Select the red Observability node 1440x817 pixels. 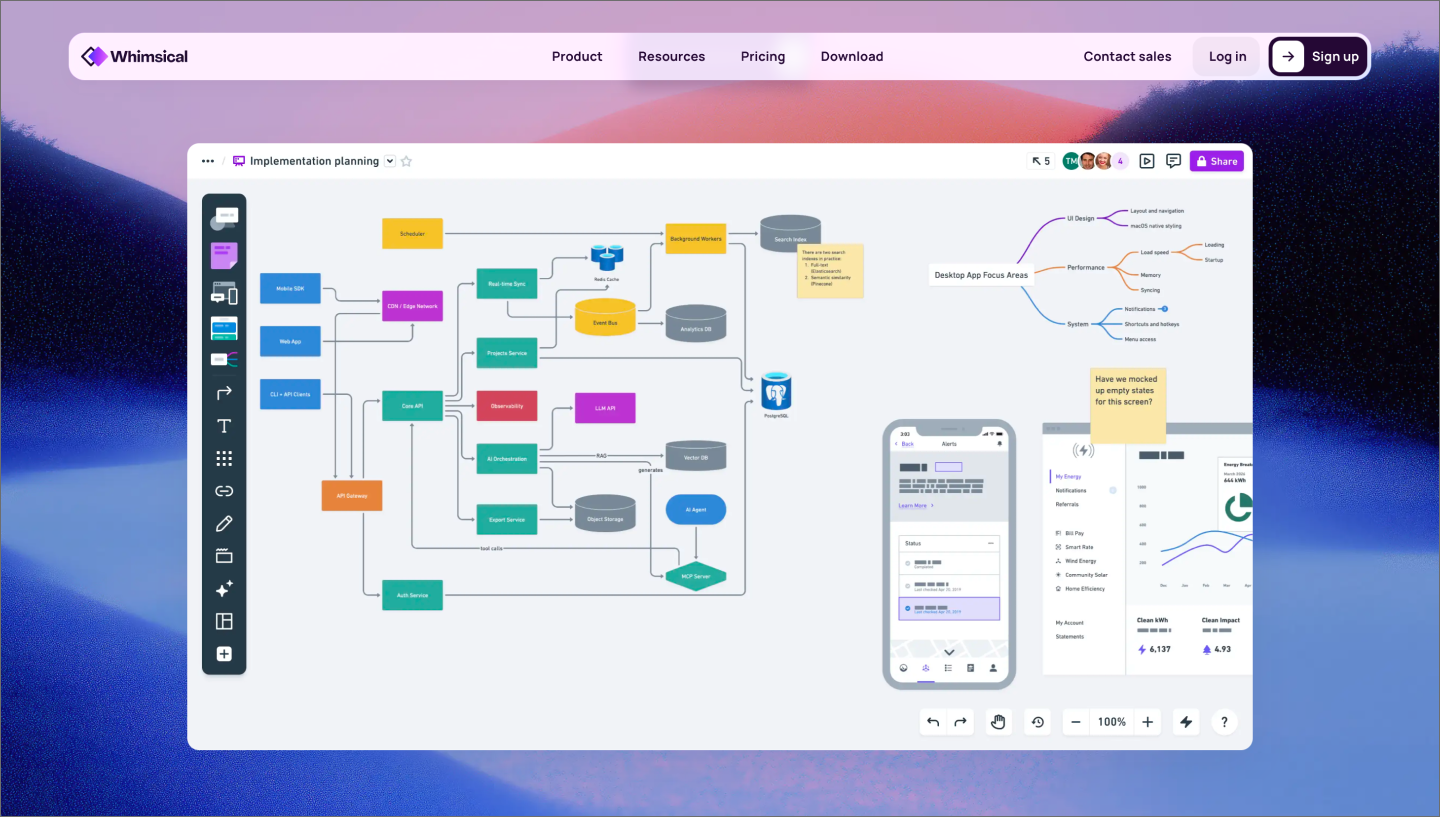tap(507, 406)
